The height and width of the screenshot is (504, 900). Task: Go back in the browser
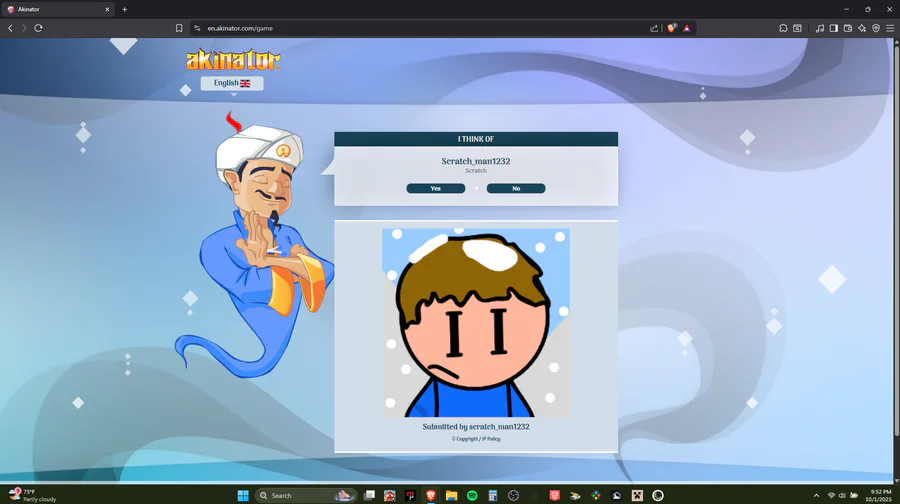pos(10,28)
